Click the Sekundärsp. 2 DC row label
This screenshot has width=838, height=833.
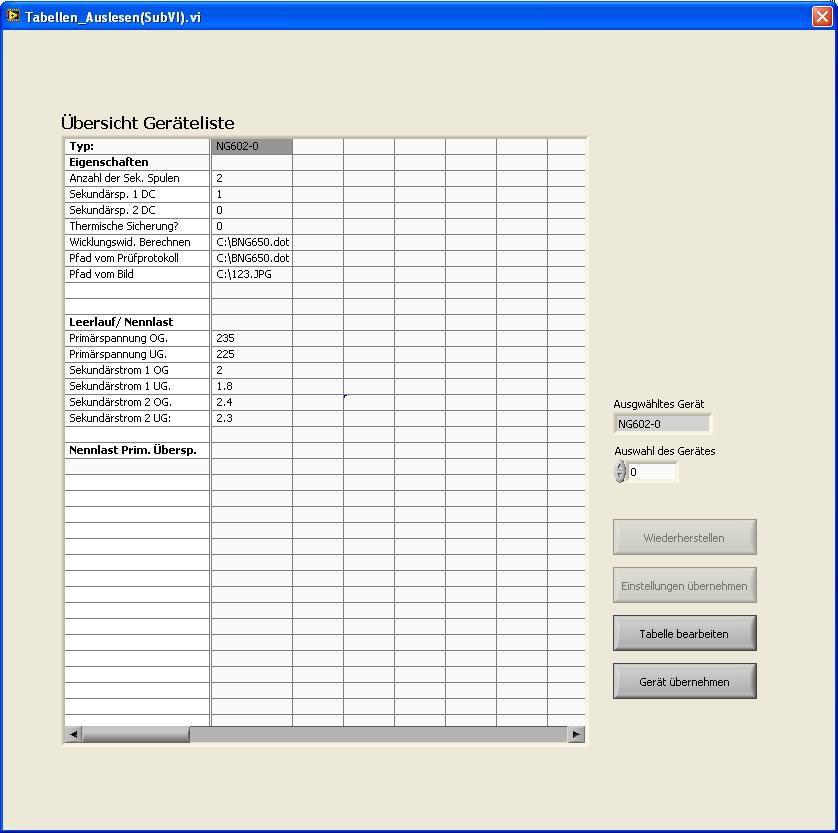137,211
